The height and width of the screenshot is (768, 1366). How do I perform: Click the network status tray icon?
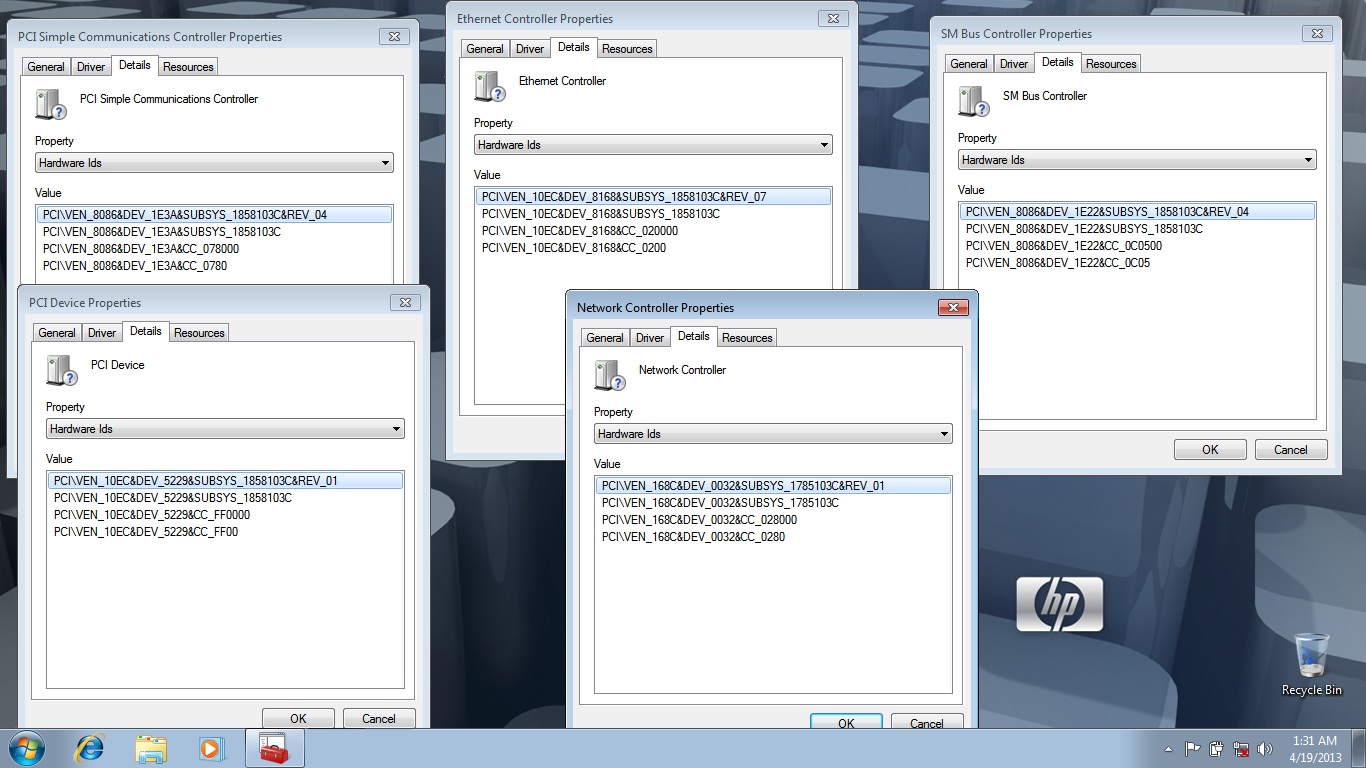1241,749
